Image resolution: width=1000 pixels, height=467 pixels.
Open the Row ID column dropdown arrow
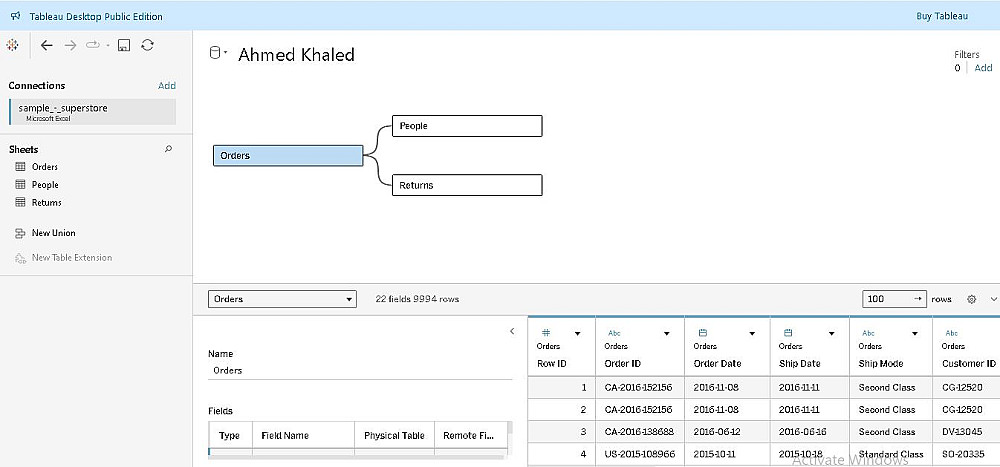pyautogui.click(x=578, y=334)
